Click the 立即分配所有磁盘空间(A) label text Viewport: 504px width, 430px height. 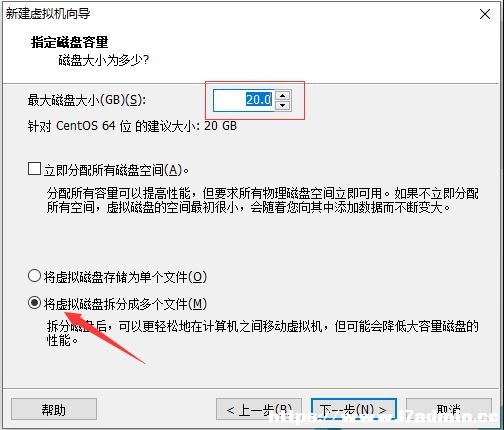pyautogui.click(x=116, y=170)
